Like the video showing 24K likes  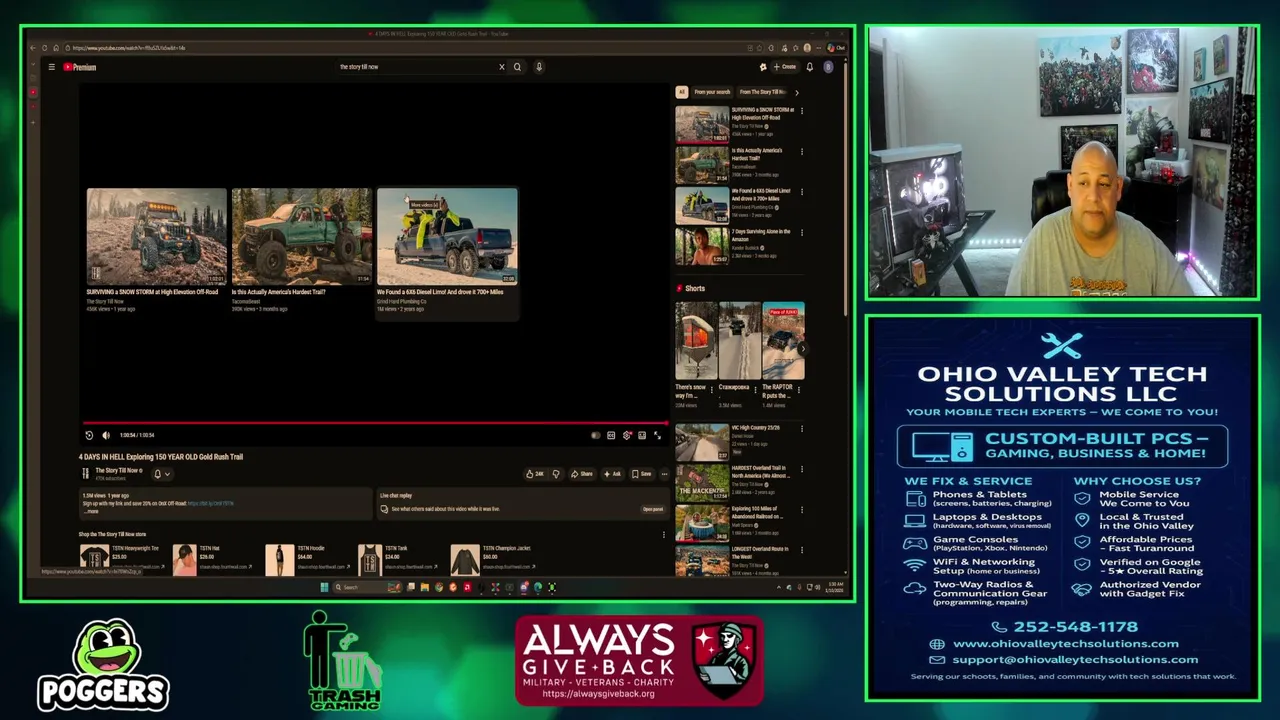click(x=535, y=474)
